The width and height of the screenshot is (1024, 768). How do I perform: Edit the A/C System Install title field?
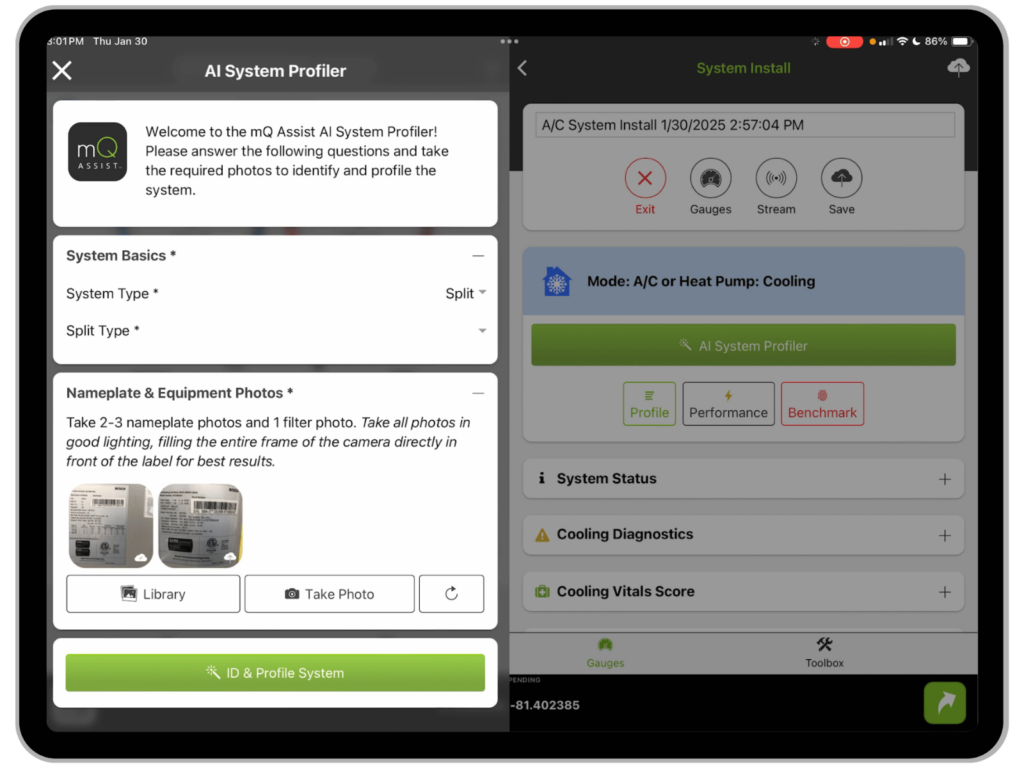click(743, 124)
